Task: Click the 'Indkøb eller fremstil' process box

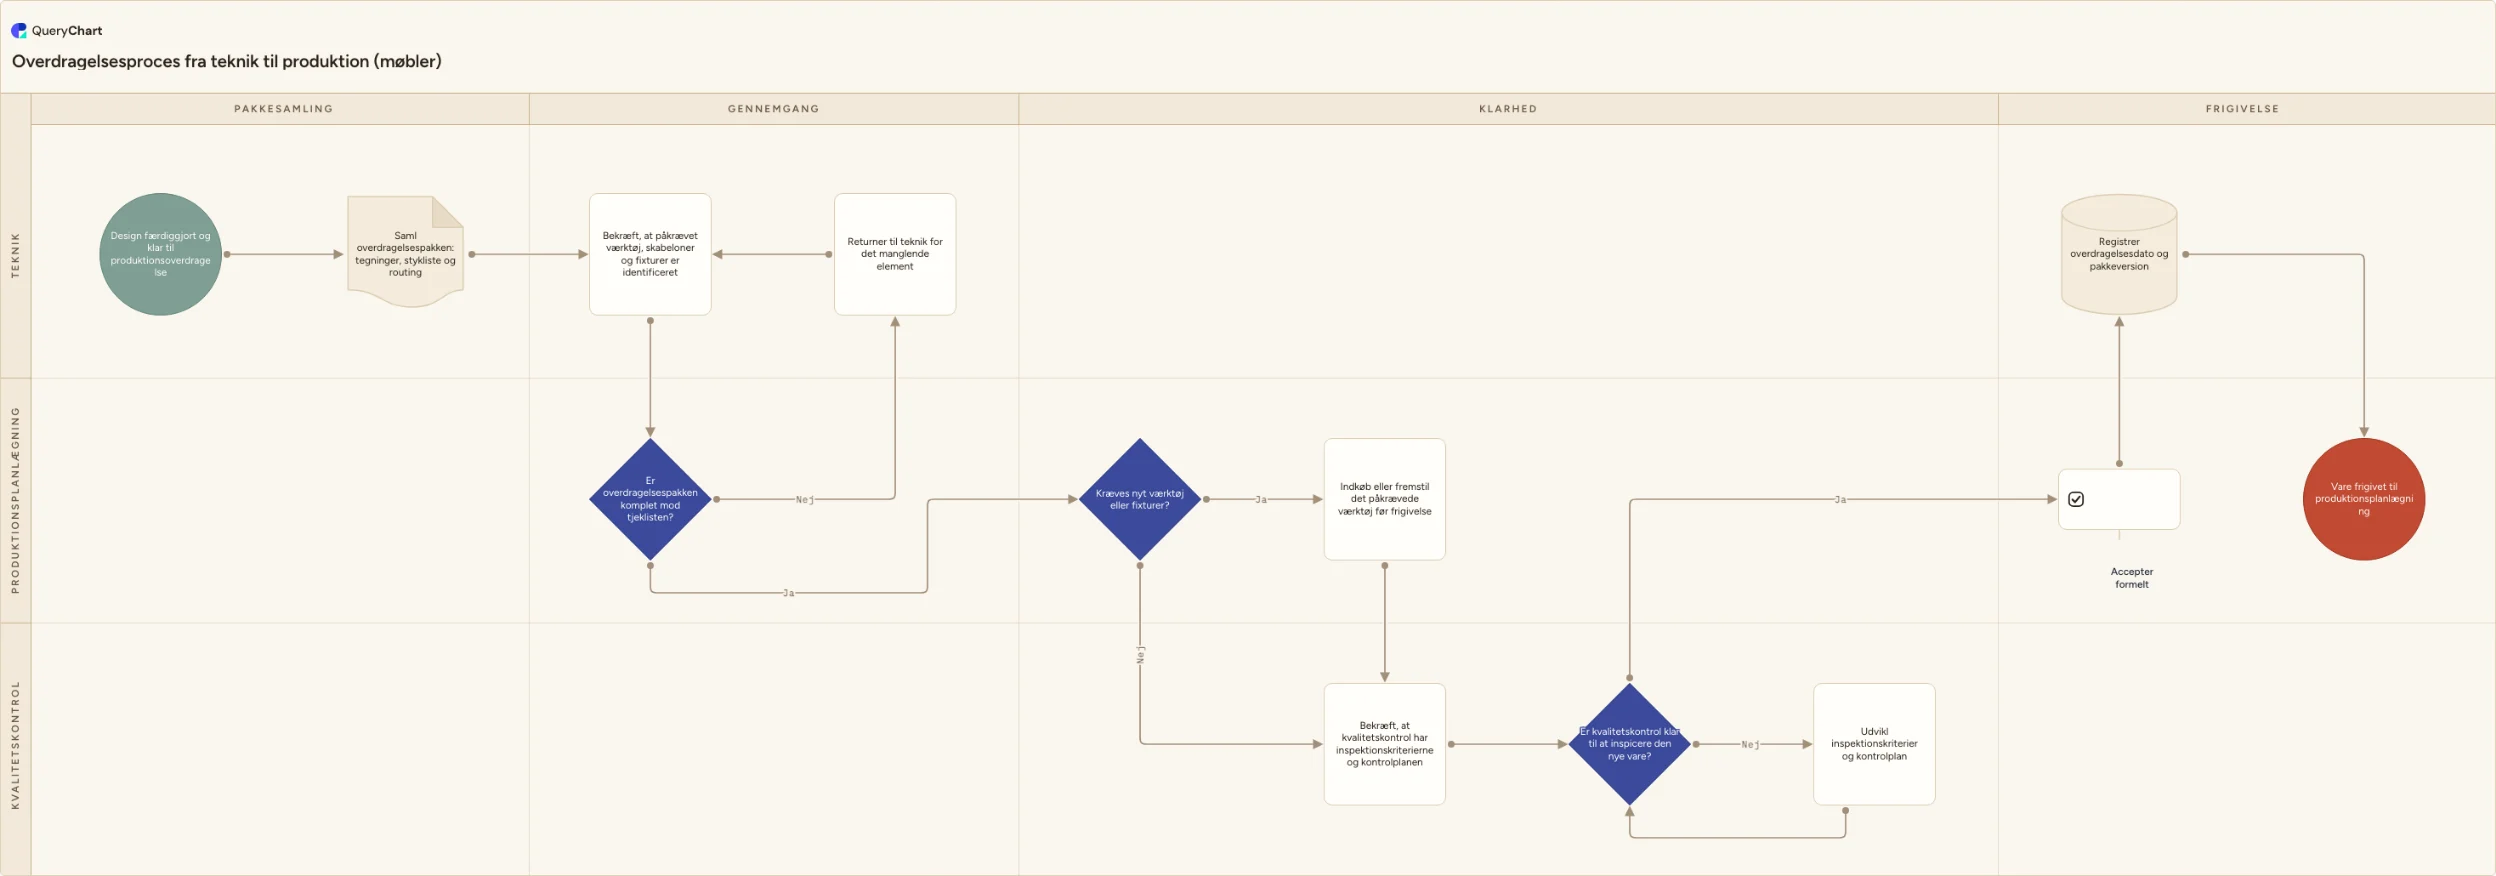Action: (1384, 499)
